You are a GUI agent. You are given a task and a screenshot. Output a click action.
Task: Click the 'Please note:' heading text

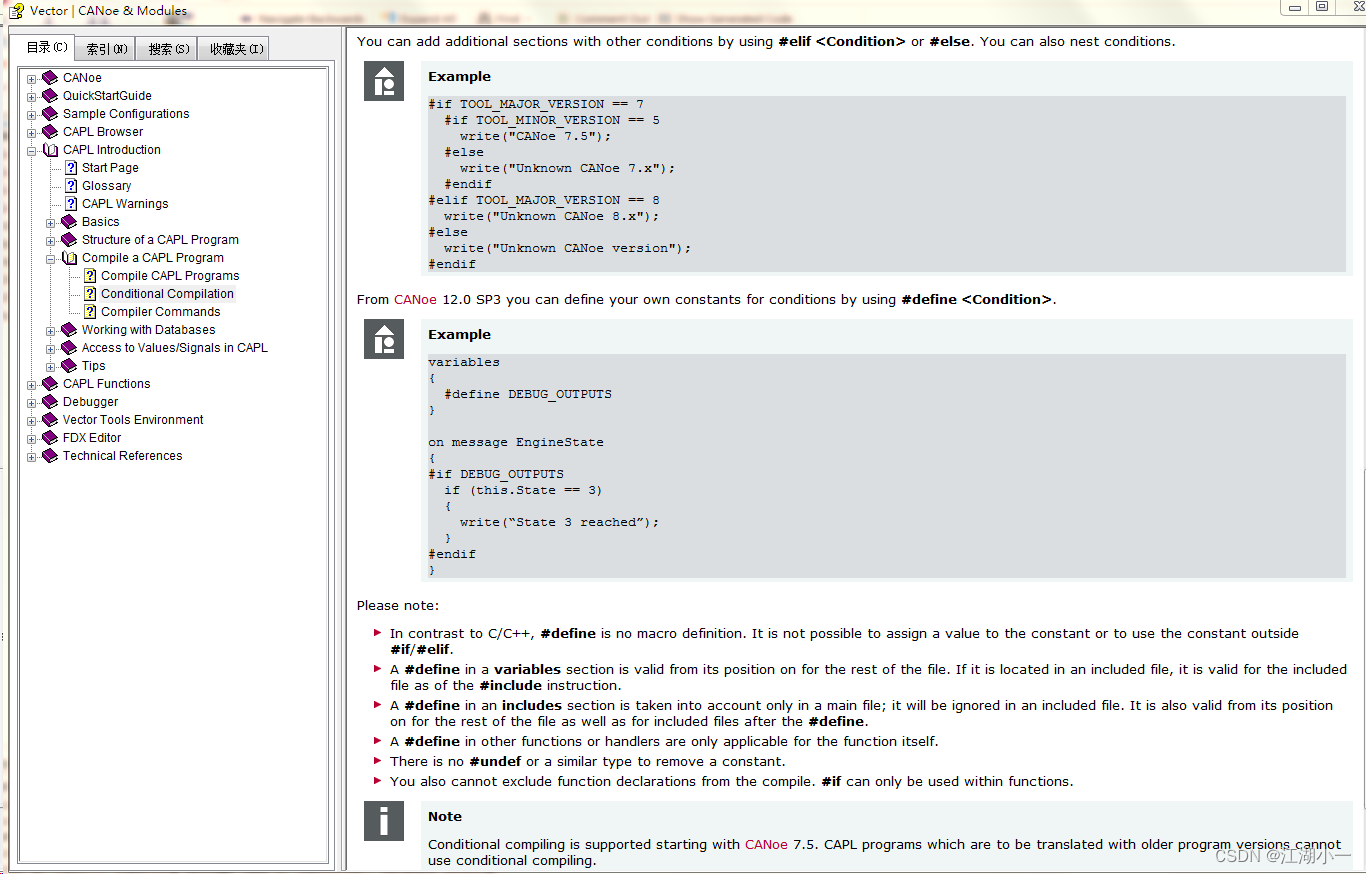pyautogui.click(x=398, y=605)
